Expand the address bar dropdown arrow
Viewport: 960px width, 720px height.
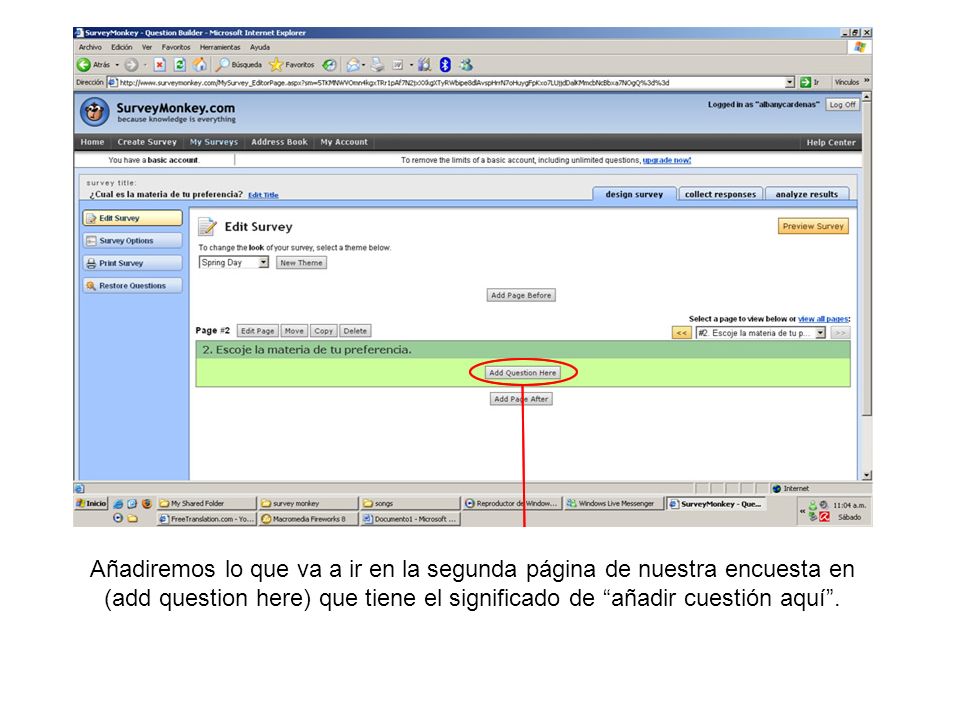point(790,82)
